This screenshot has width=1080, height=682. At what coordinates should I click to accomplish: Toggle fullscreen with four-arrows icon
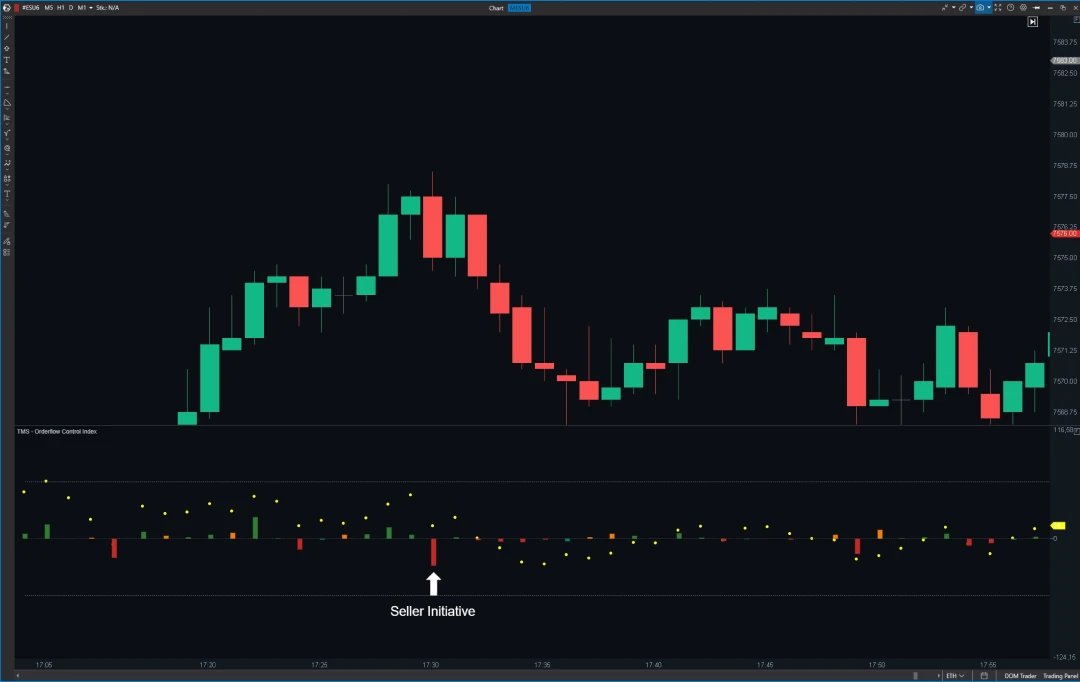click(997, 8)
